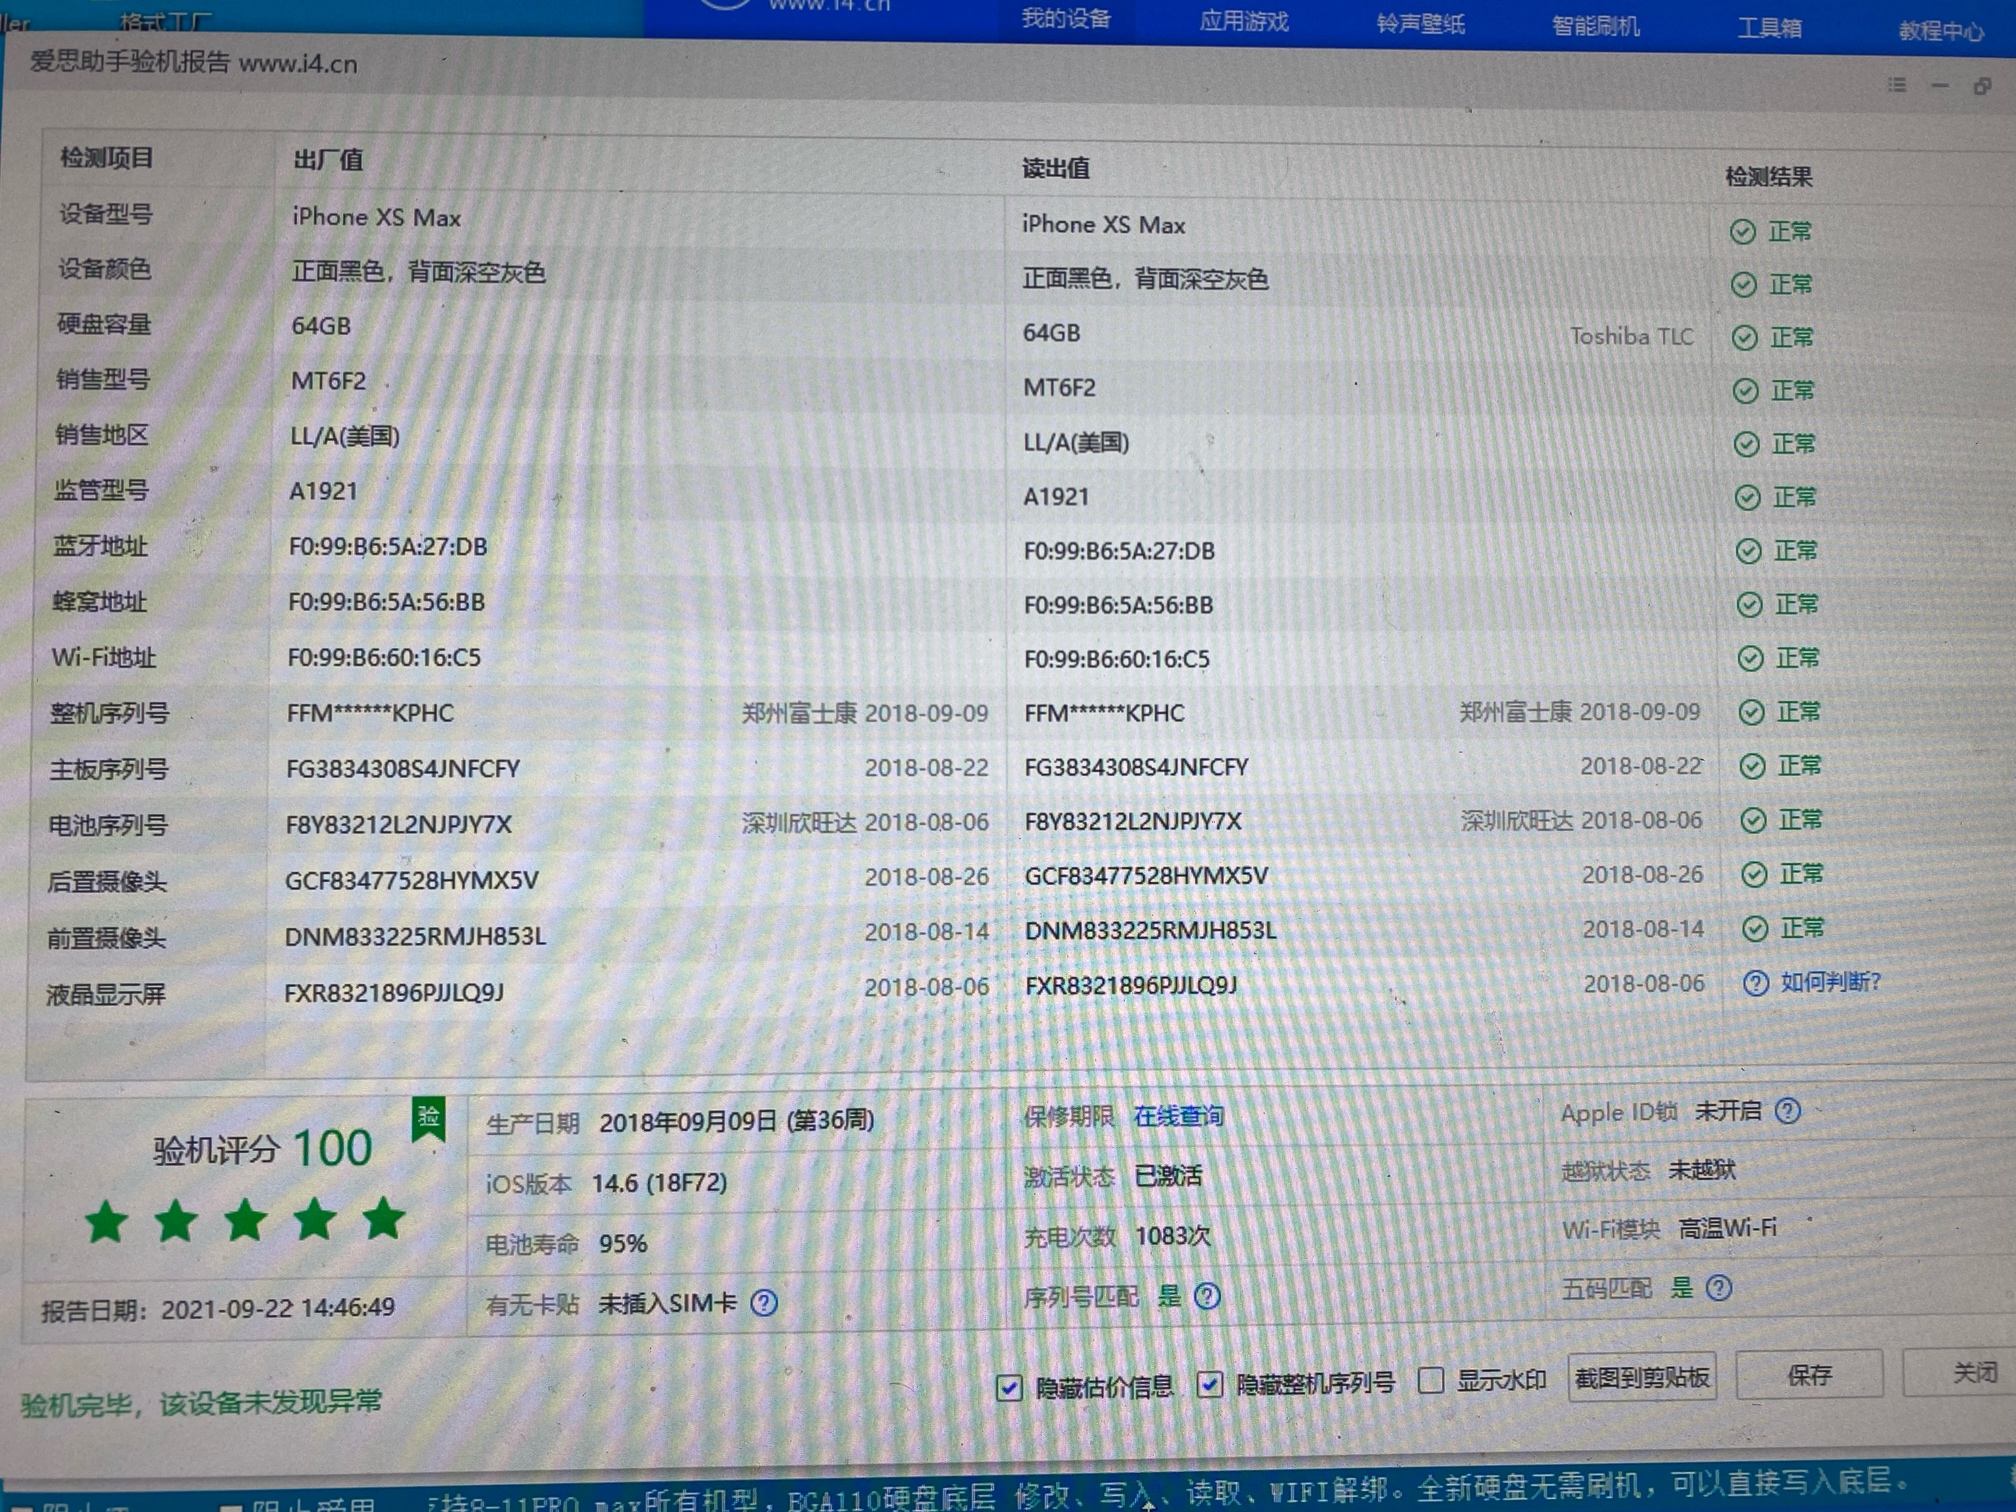2016x1512 pixels.
Task: Open the 教程中心 tab
Action: [1941, 30]
